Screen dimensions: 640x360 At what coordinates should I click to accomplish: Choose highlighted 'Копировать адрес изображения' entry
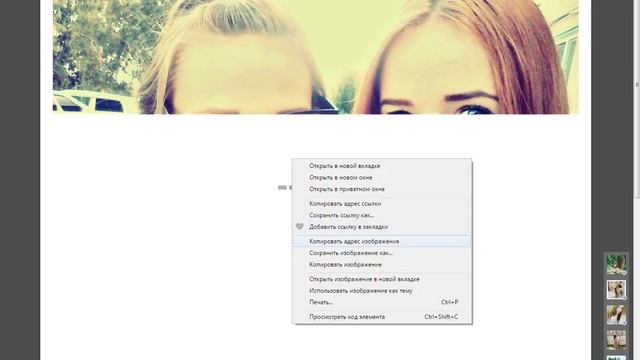pyautogui.click(x=382, y=241)
